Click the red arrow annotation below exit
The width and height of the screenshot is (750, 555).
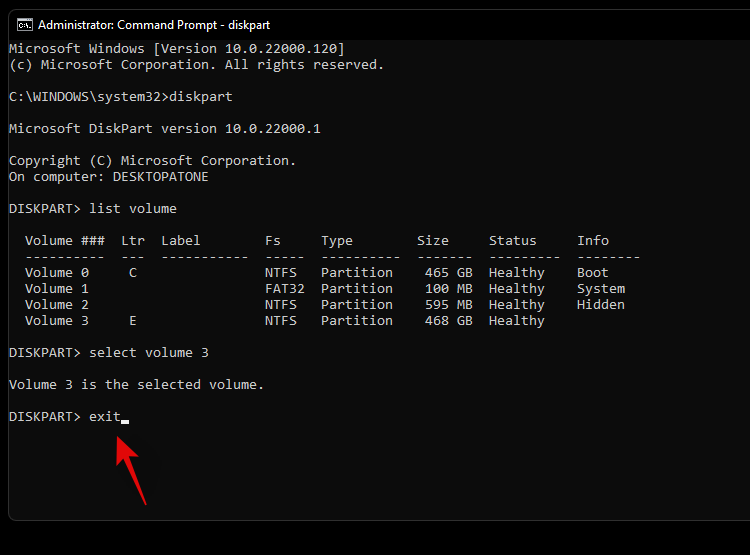[132, 468]
